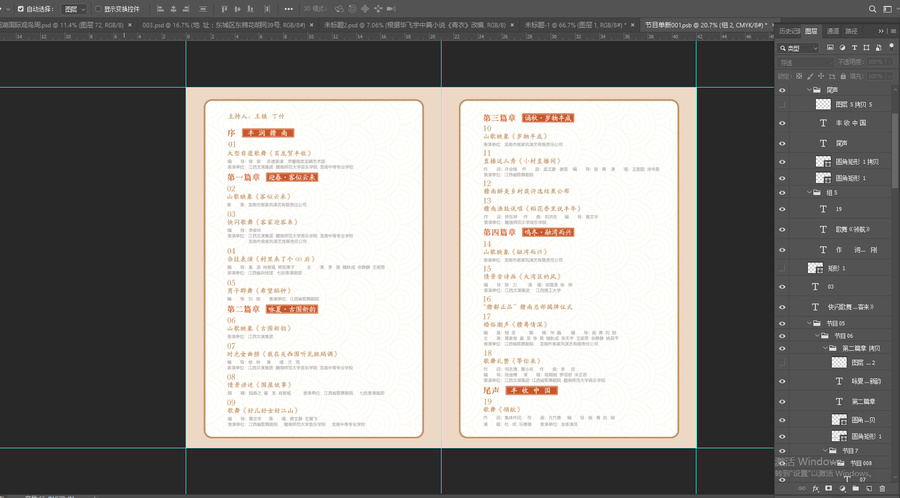Viewport: 900px width, 498px height.
Task: Click the new group folder icon
Action: 855,489
